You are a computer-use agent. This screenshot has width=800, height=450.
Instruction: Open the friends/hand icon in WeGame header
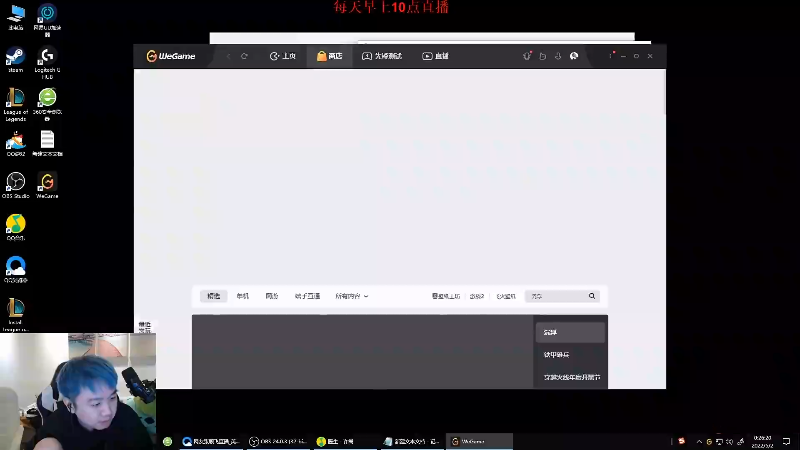pyautogui.click(x=543, y=56)
